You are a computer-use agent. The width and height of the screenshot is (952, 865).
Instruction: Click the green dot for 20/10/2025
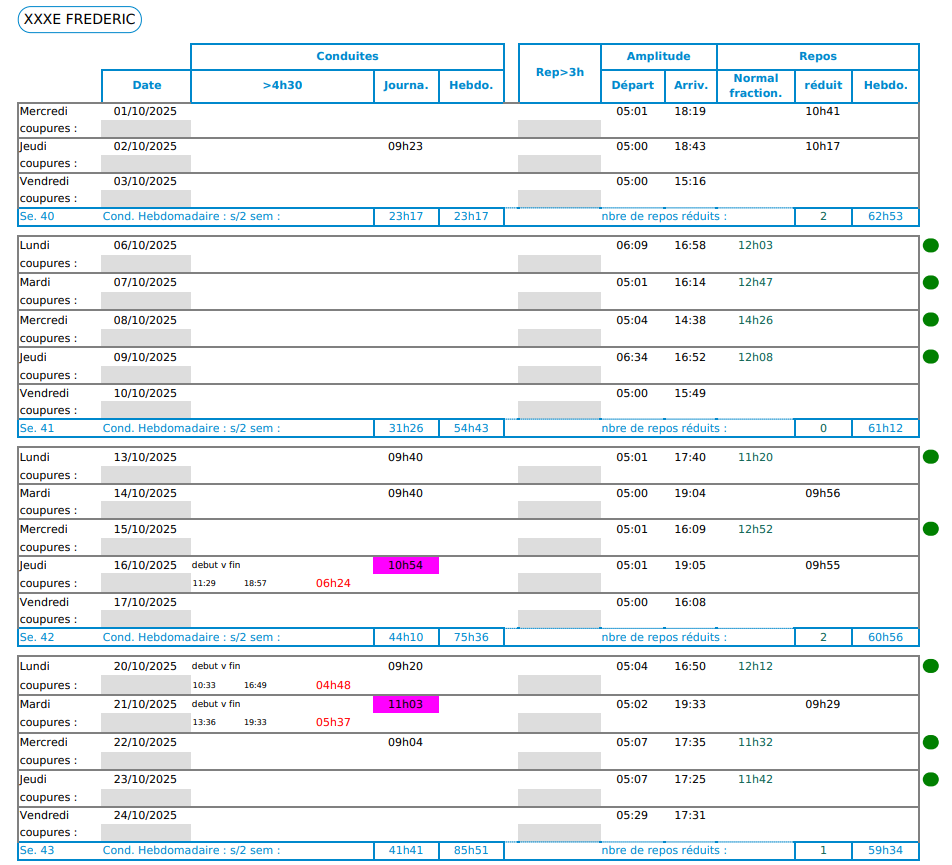tap(931, 667)
